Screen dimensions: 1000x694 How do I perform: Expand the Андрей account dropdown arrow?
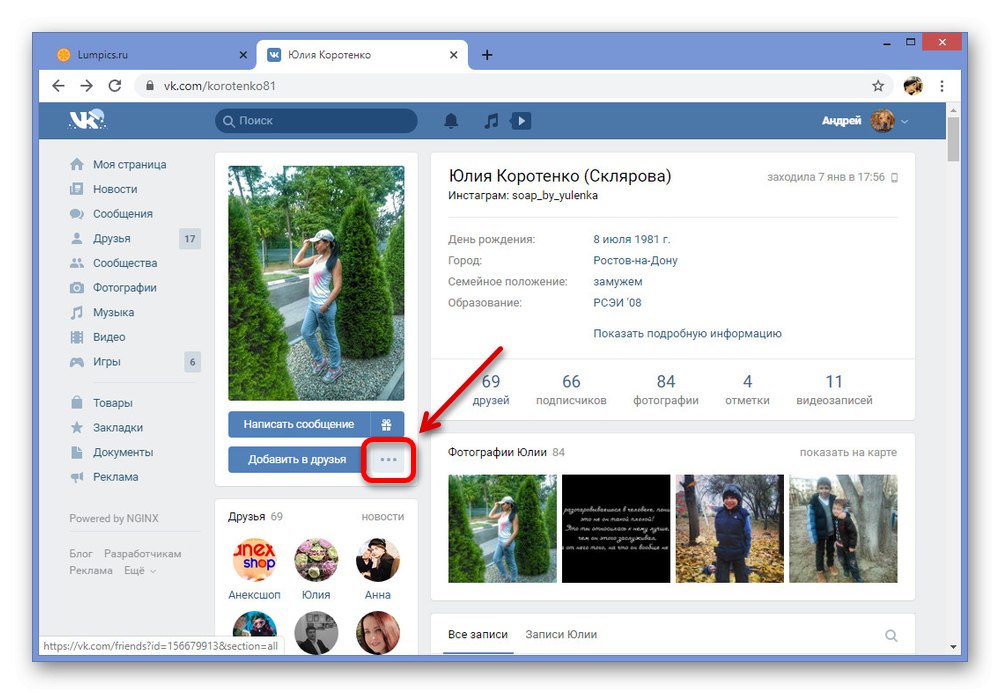[904, 121]
